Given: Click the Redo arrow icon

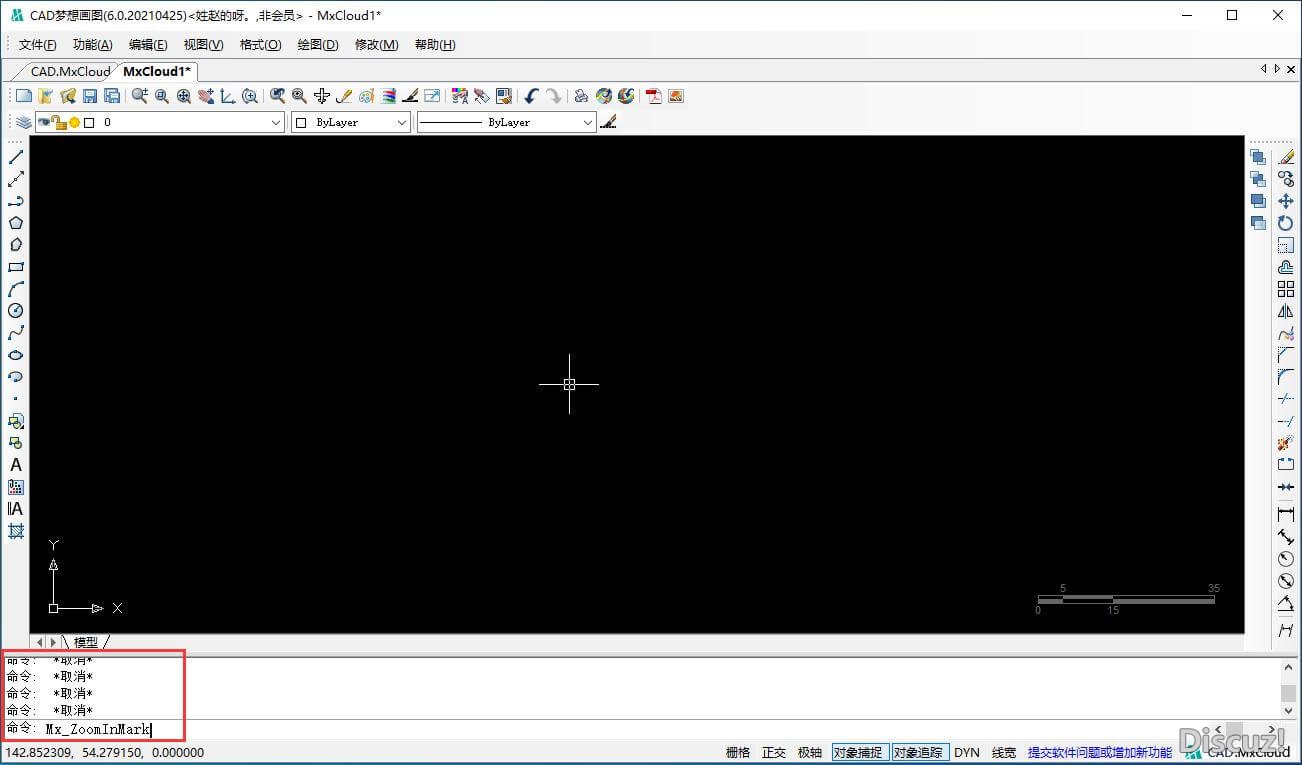Looking at the screenshot, I should (554, 96).
